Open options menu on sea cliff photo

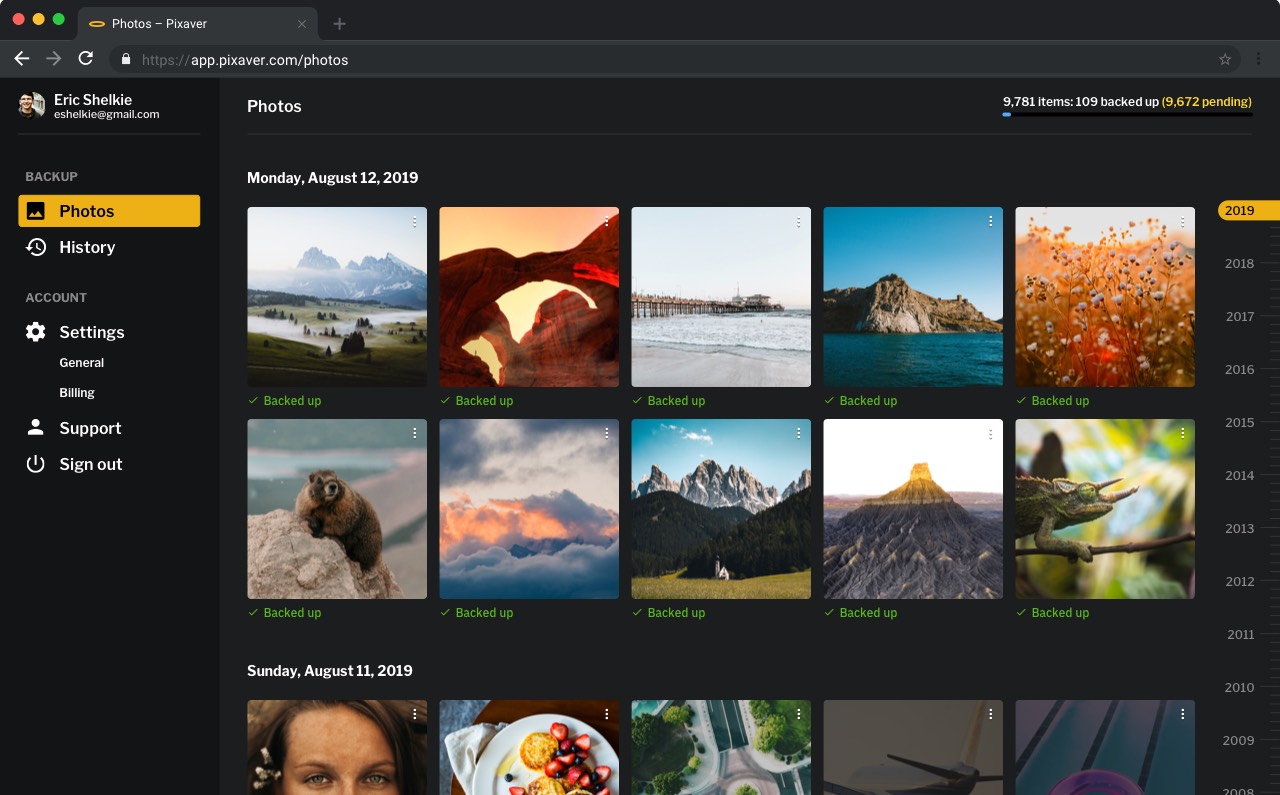pyautogui.click(x=991, y=222)
